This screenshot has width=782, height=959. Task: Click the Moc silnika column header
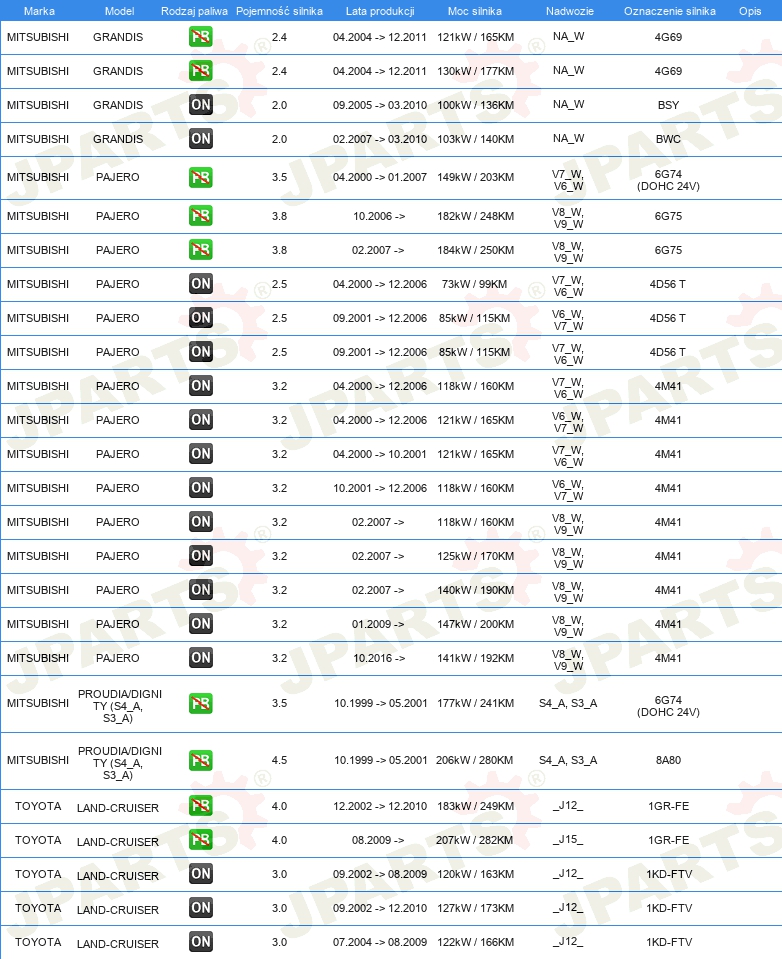point(474,11)
